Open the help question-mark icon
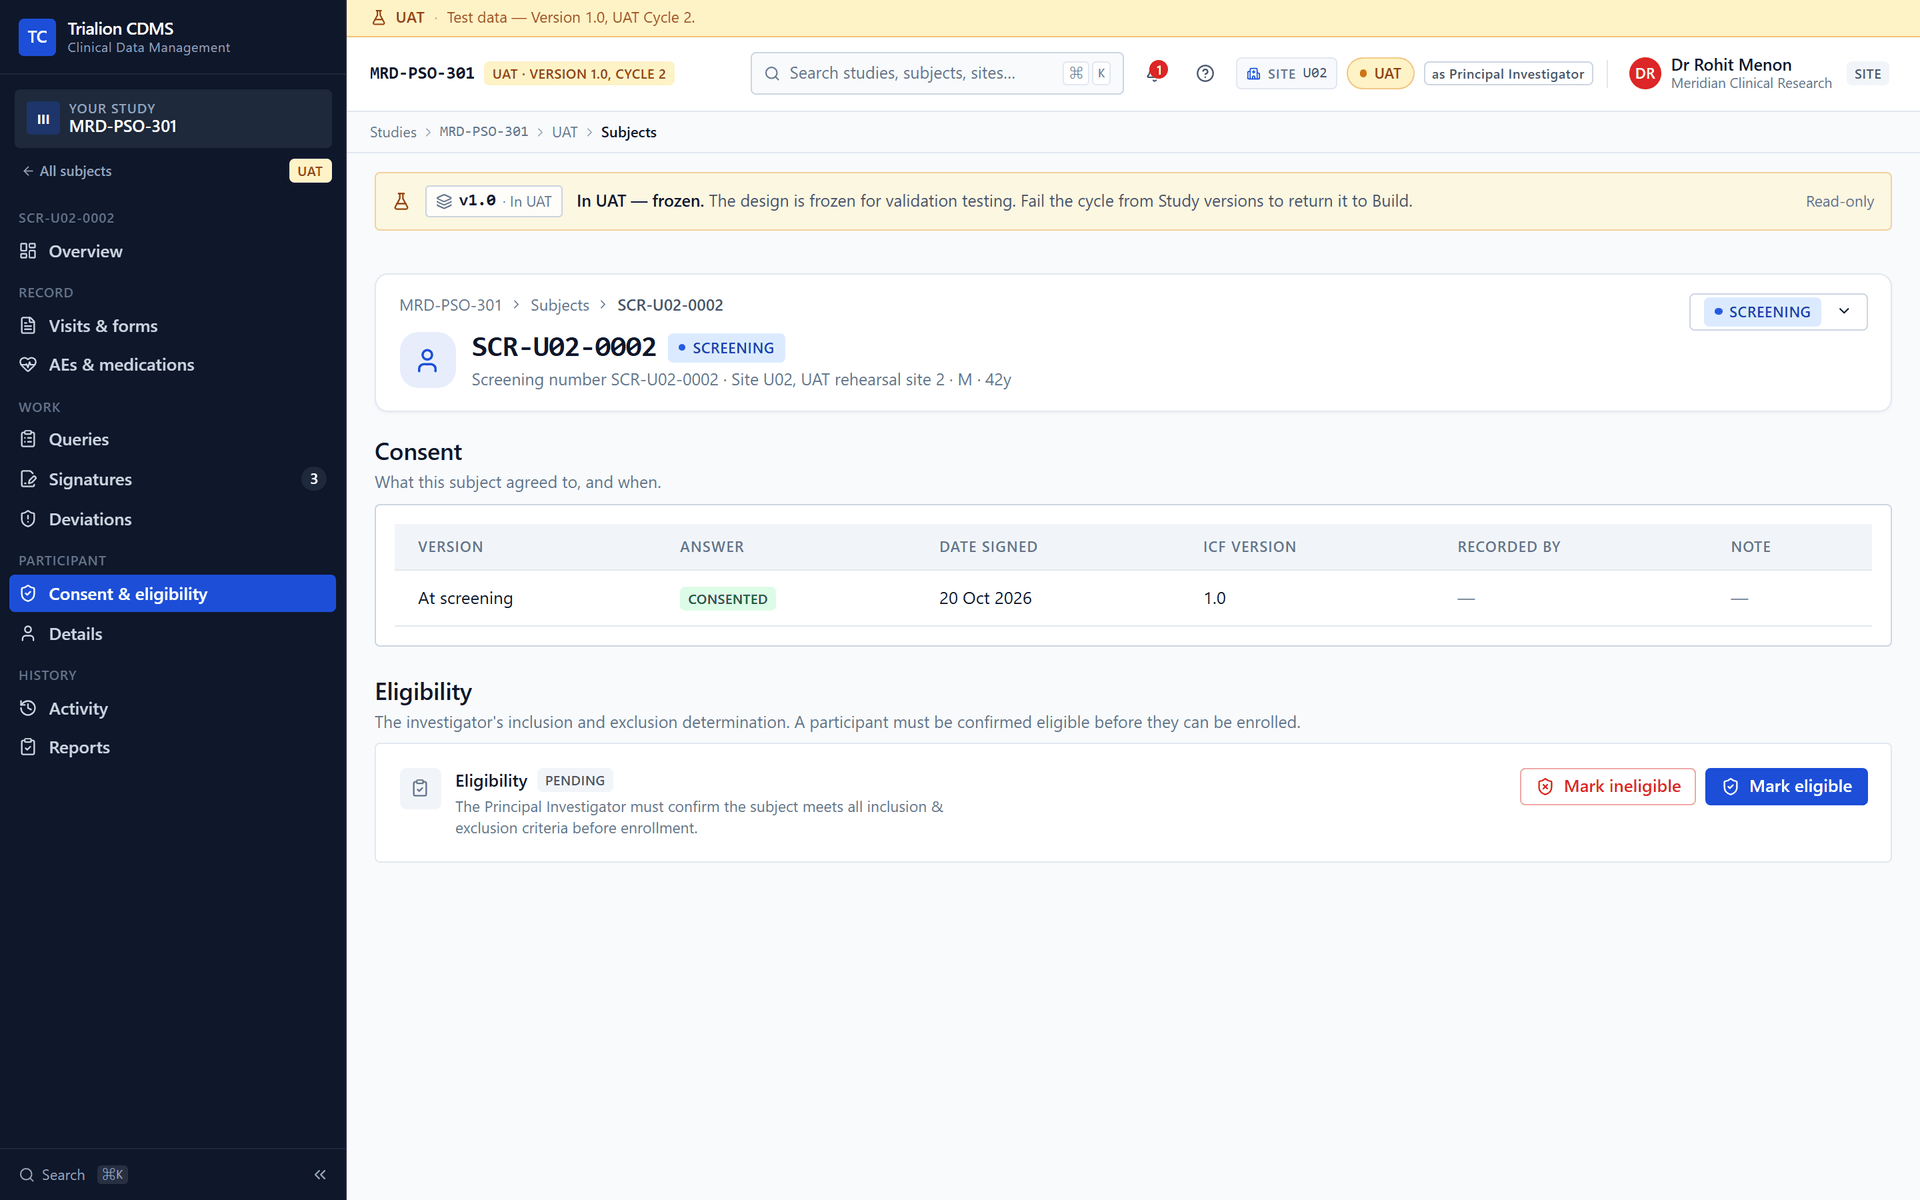 [1205, 73]
